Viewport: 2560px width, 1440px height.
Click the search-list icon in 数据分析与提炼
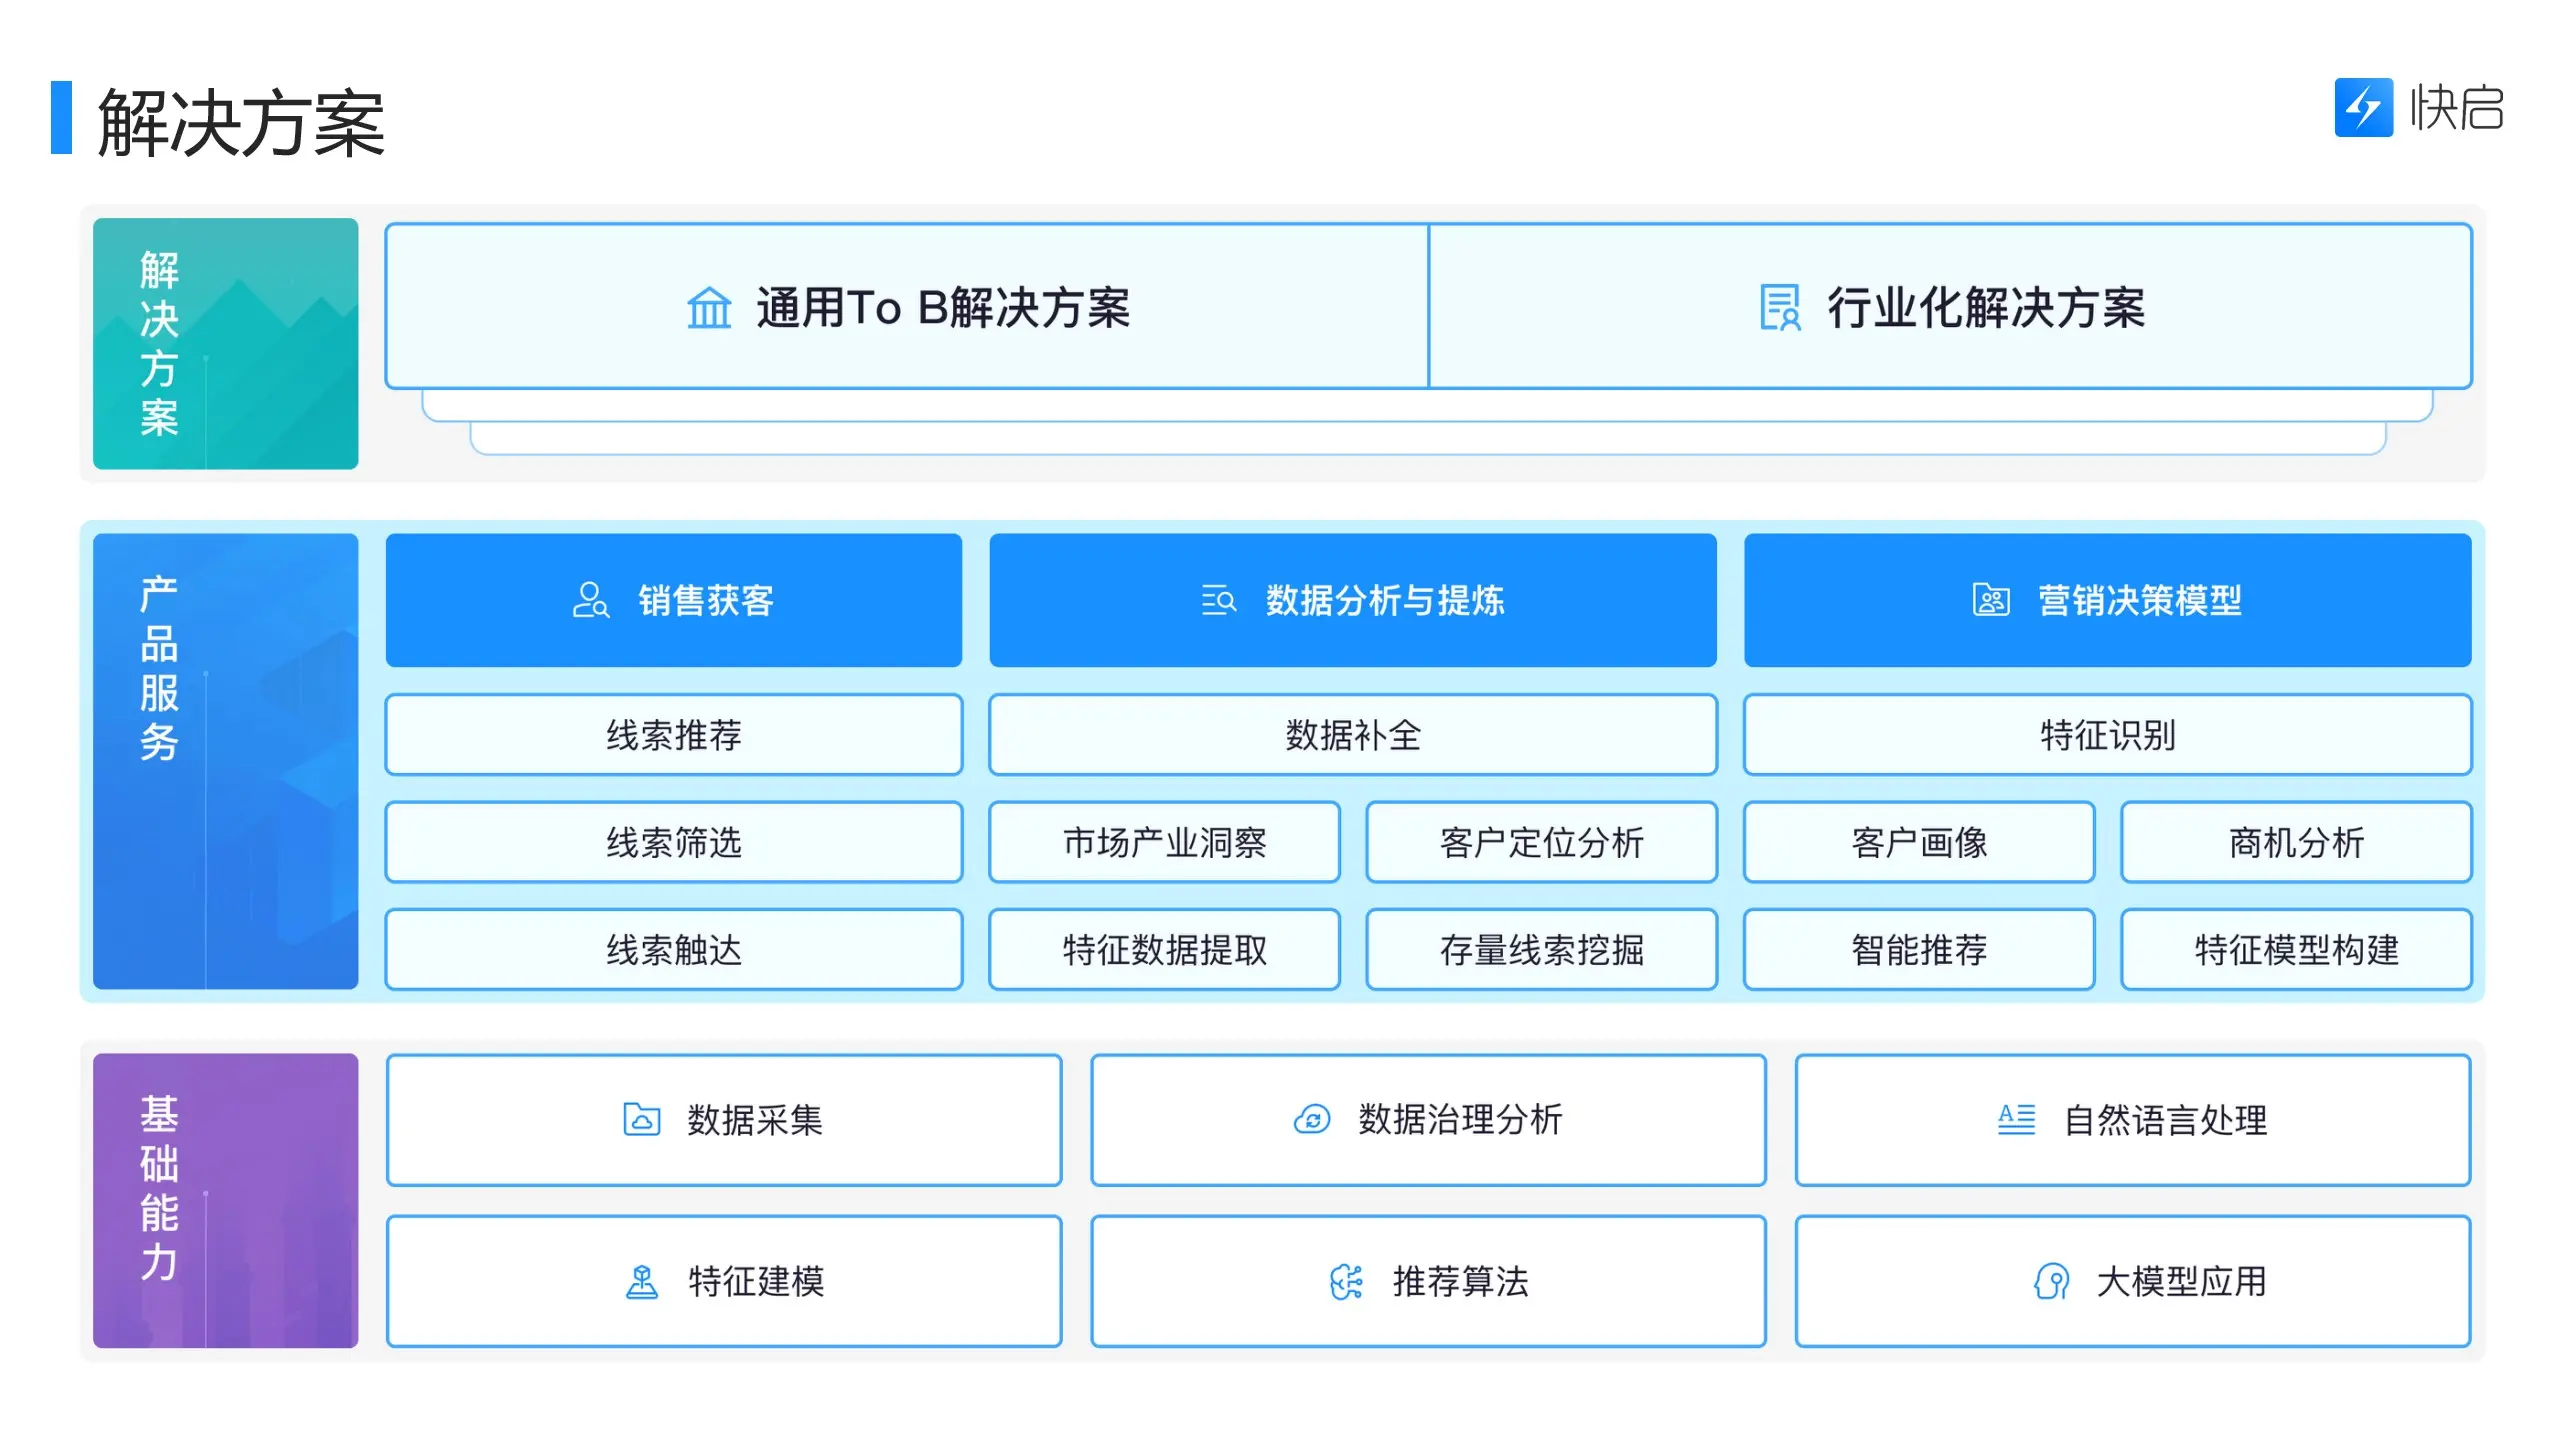tap(1219, 600)
